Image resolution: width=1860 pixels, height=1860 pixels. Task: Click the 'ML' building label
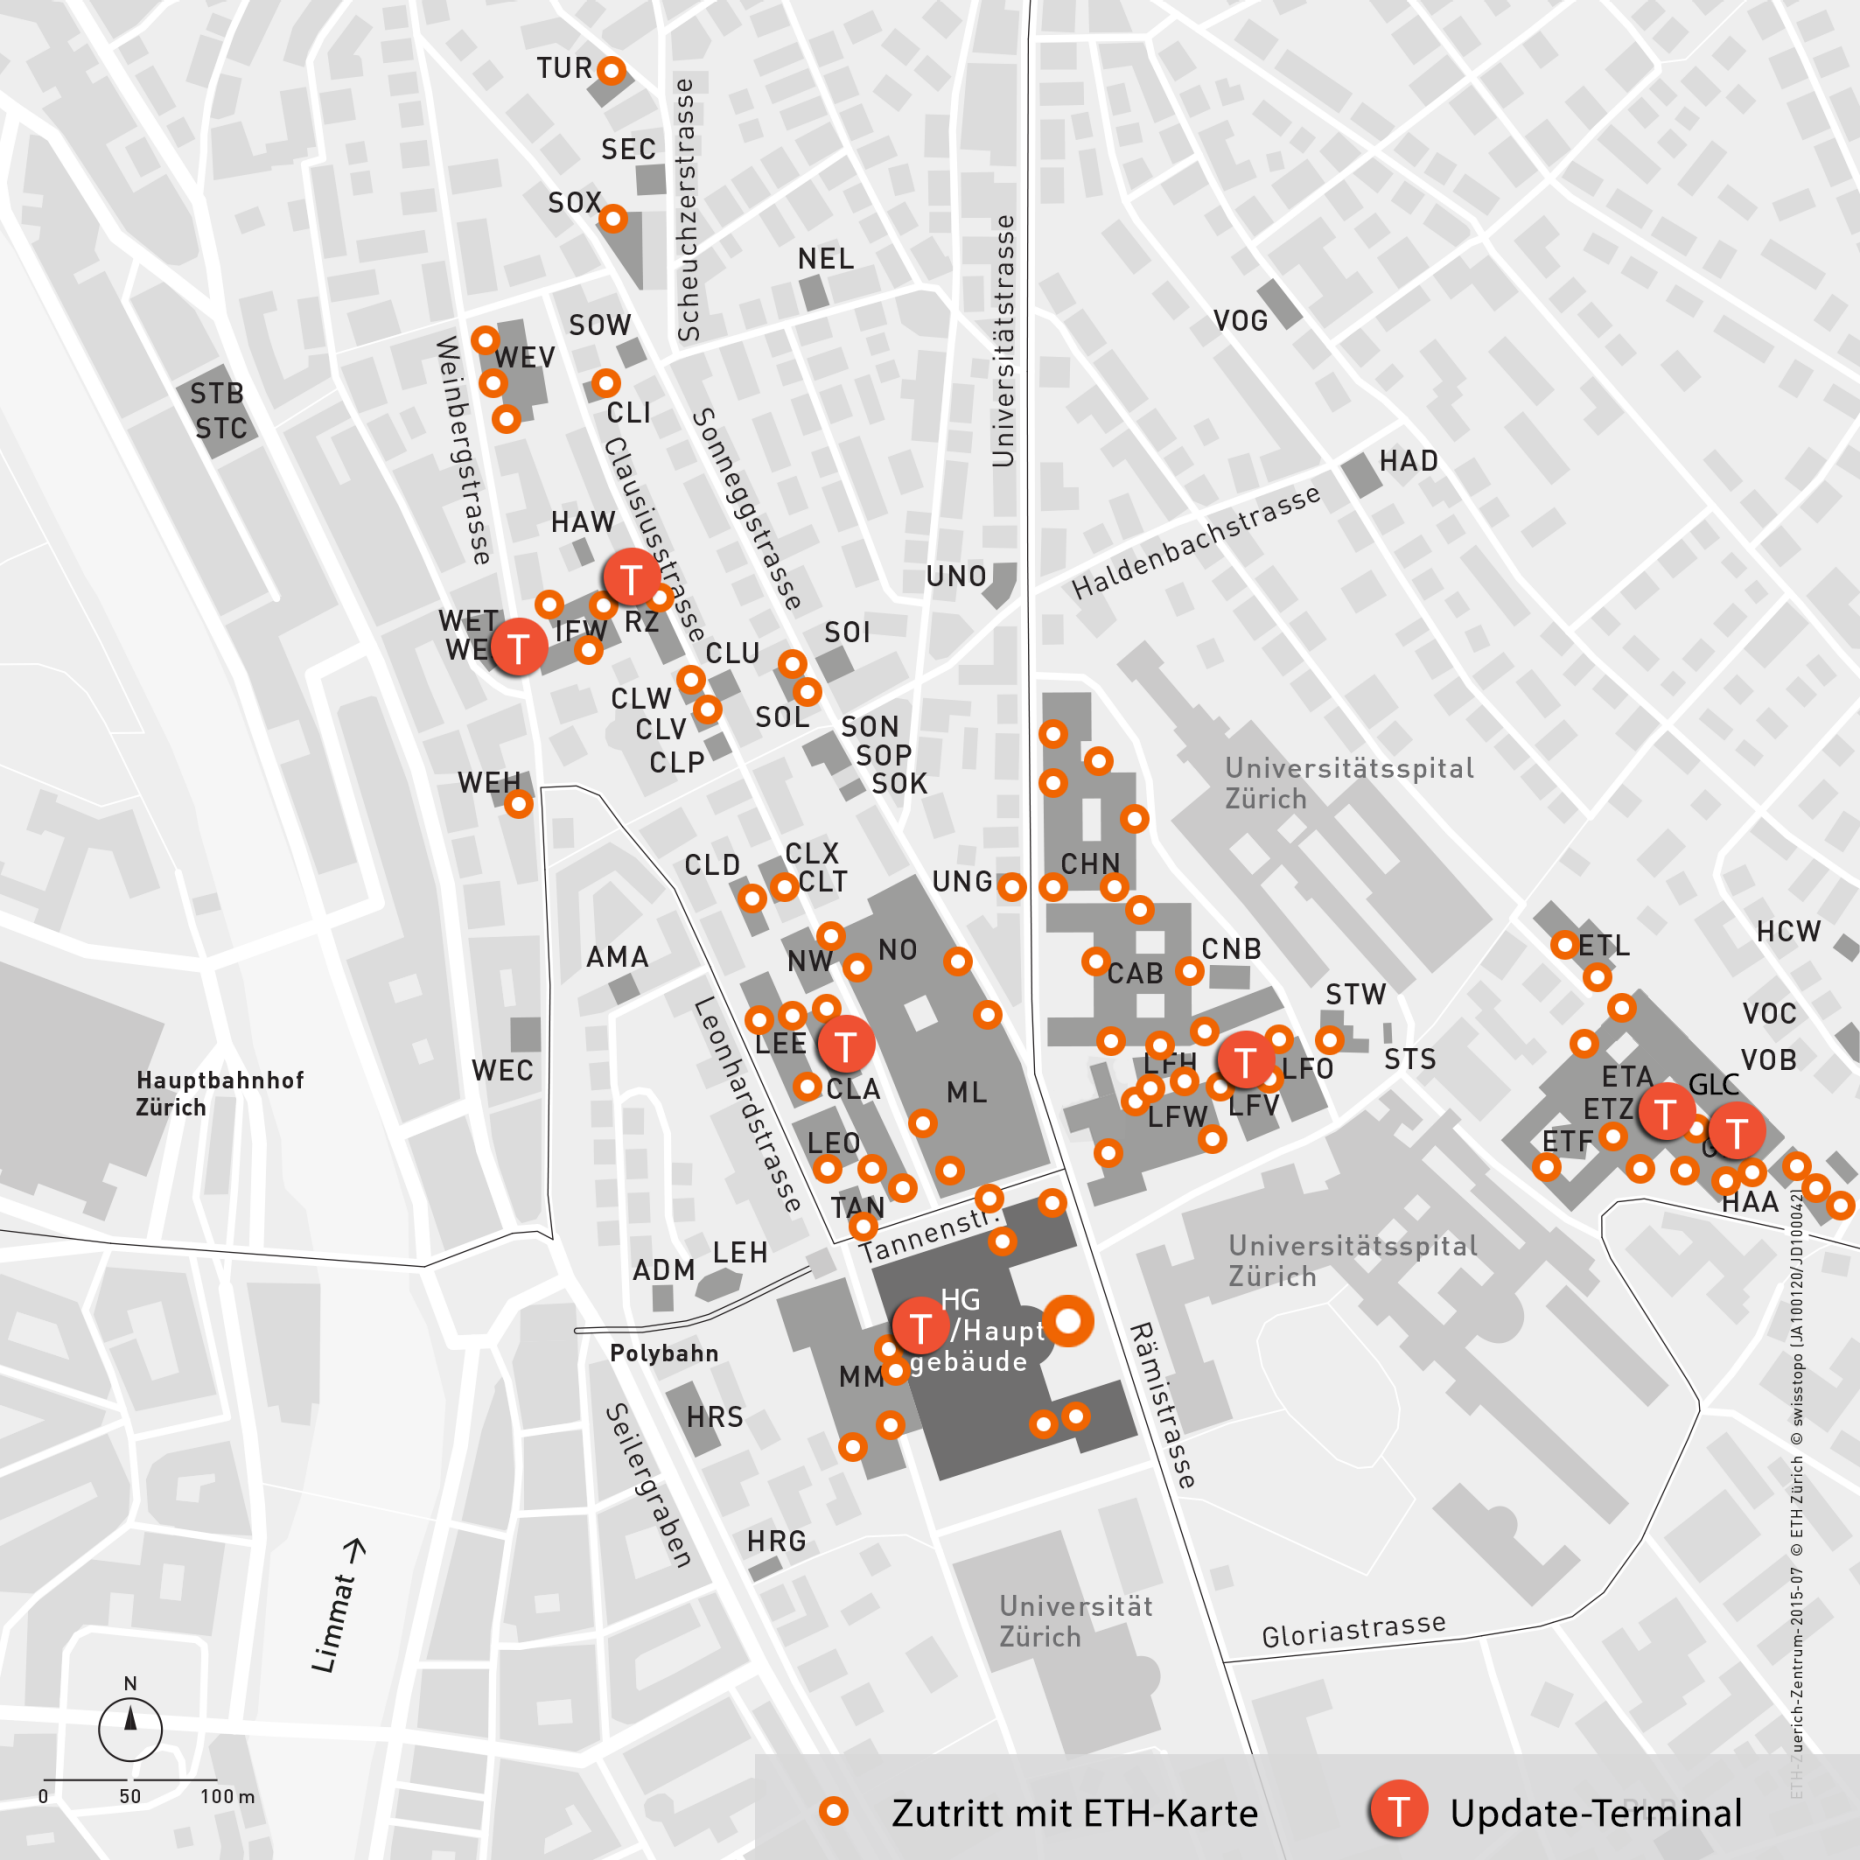pyautogui.click(x=966, y=1092)
